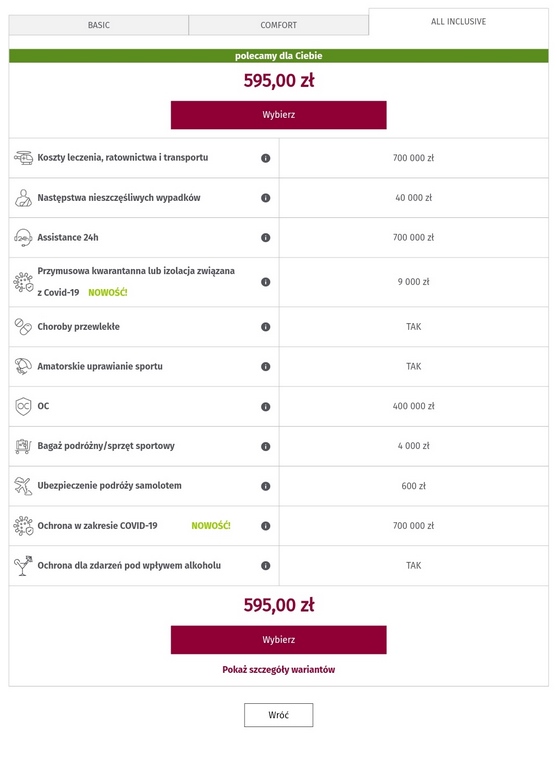Click info icon for Amatorskie uprawianie sportu
Viewport: 557px width, 768px height.
pyautogui.click(x=266, y=366)
